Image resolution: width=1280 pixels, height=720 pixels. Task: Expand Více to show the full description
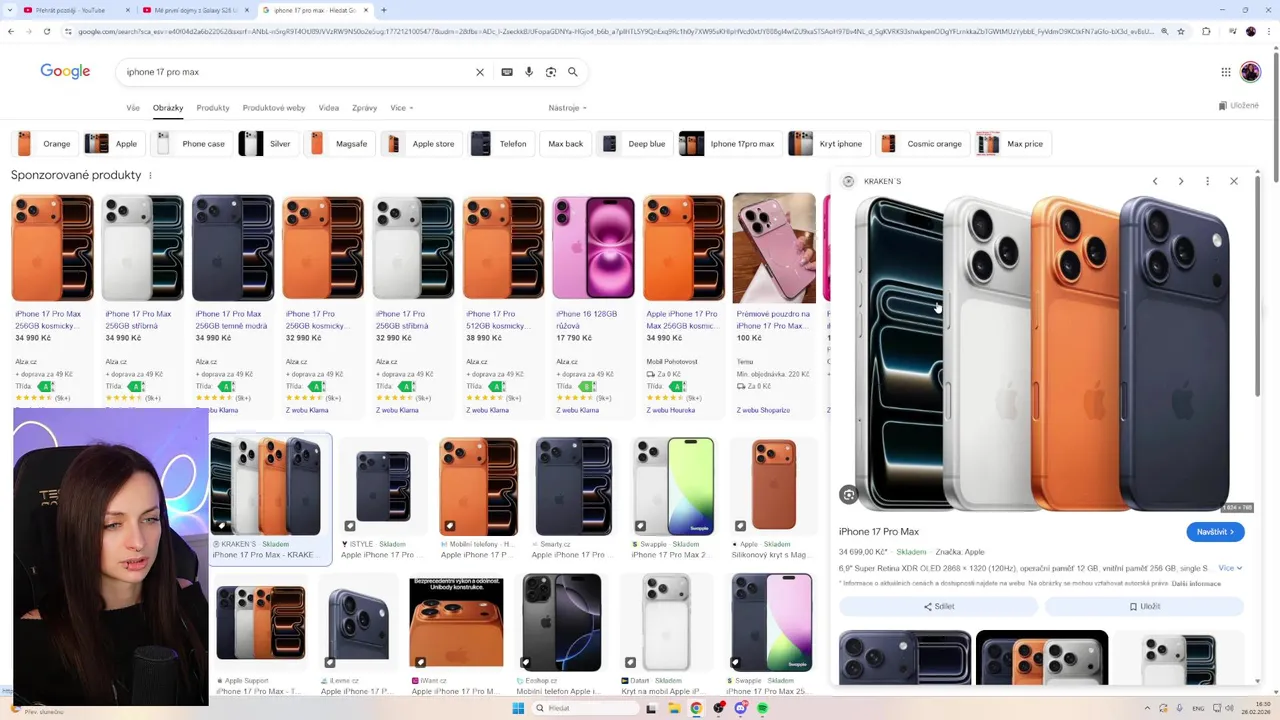1230,568
